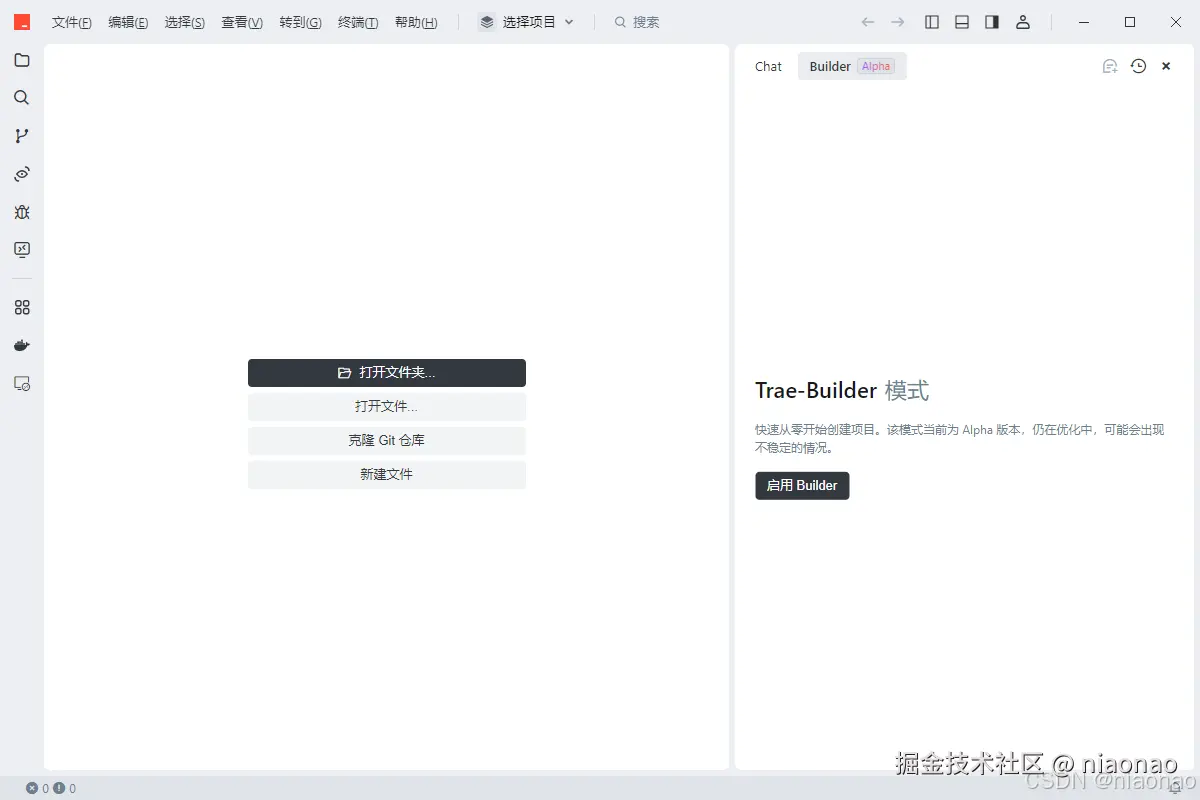
Task: Open the 终端 menu
Action: pos(358,21)
